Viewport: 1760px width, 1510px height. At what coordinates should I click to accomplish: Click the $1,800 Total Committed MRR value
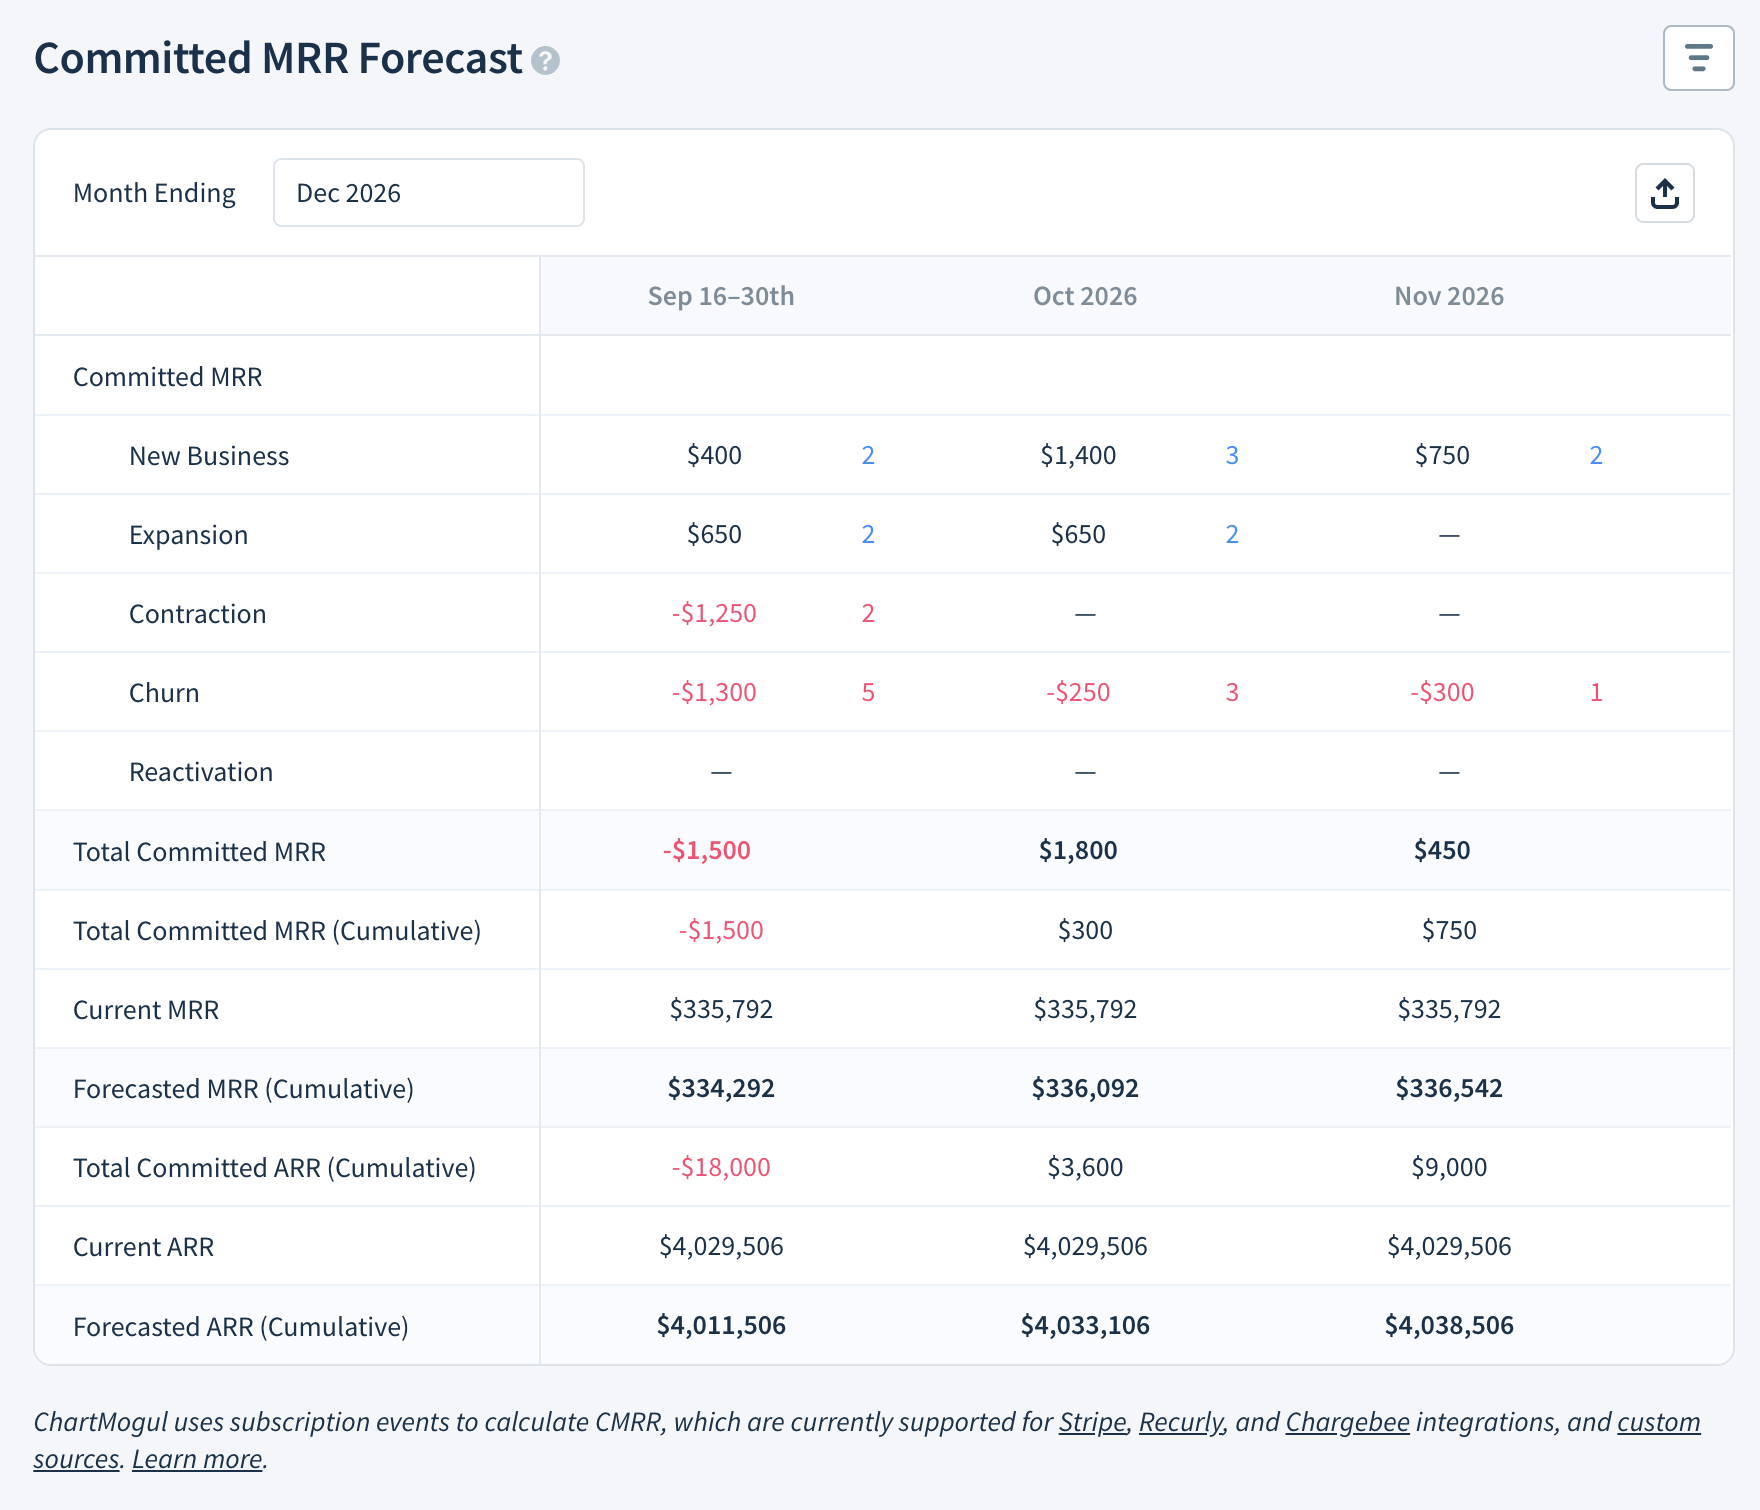coord(1078,850)
